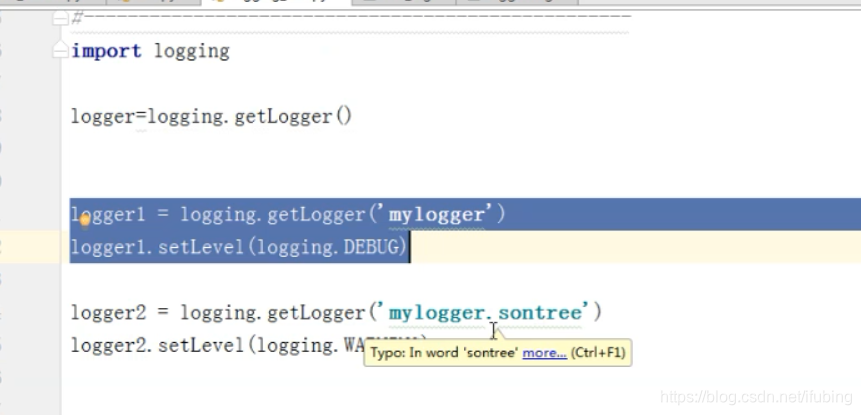The height and width of the screenshot is (415, 861).
Task: Click the 'mylogger' string in the logger1 line
Action: point(437,215)
